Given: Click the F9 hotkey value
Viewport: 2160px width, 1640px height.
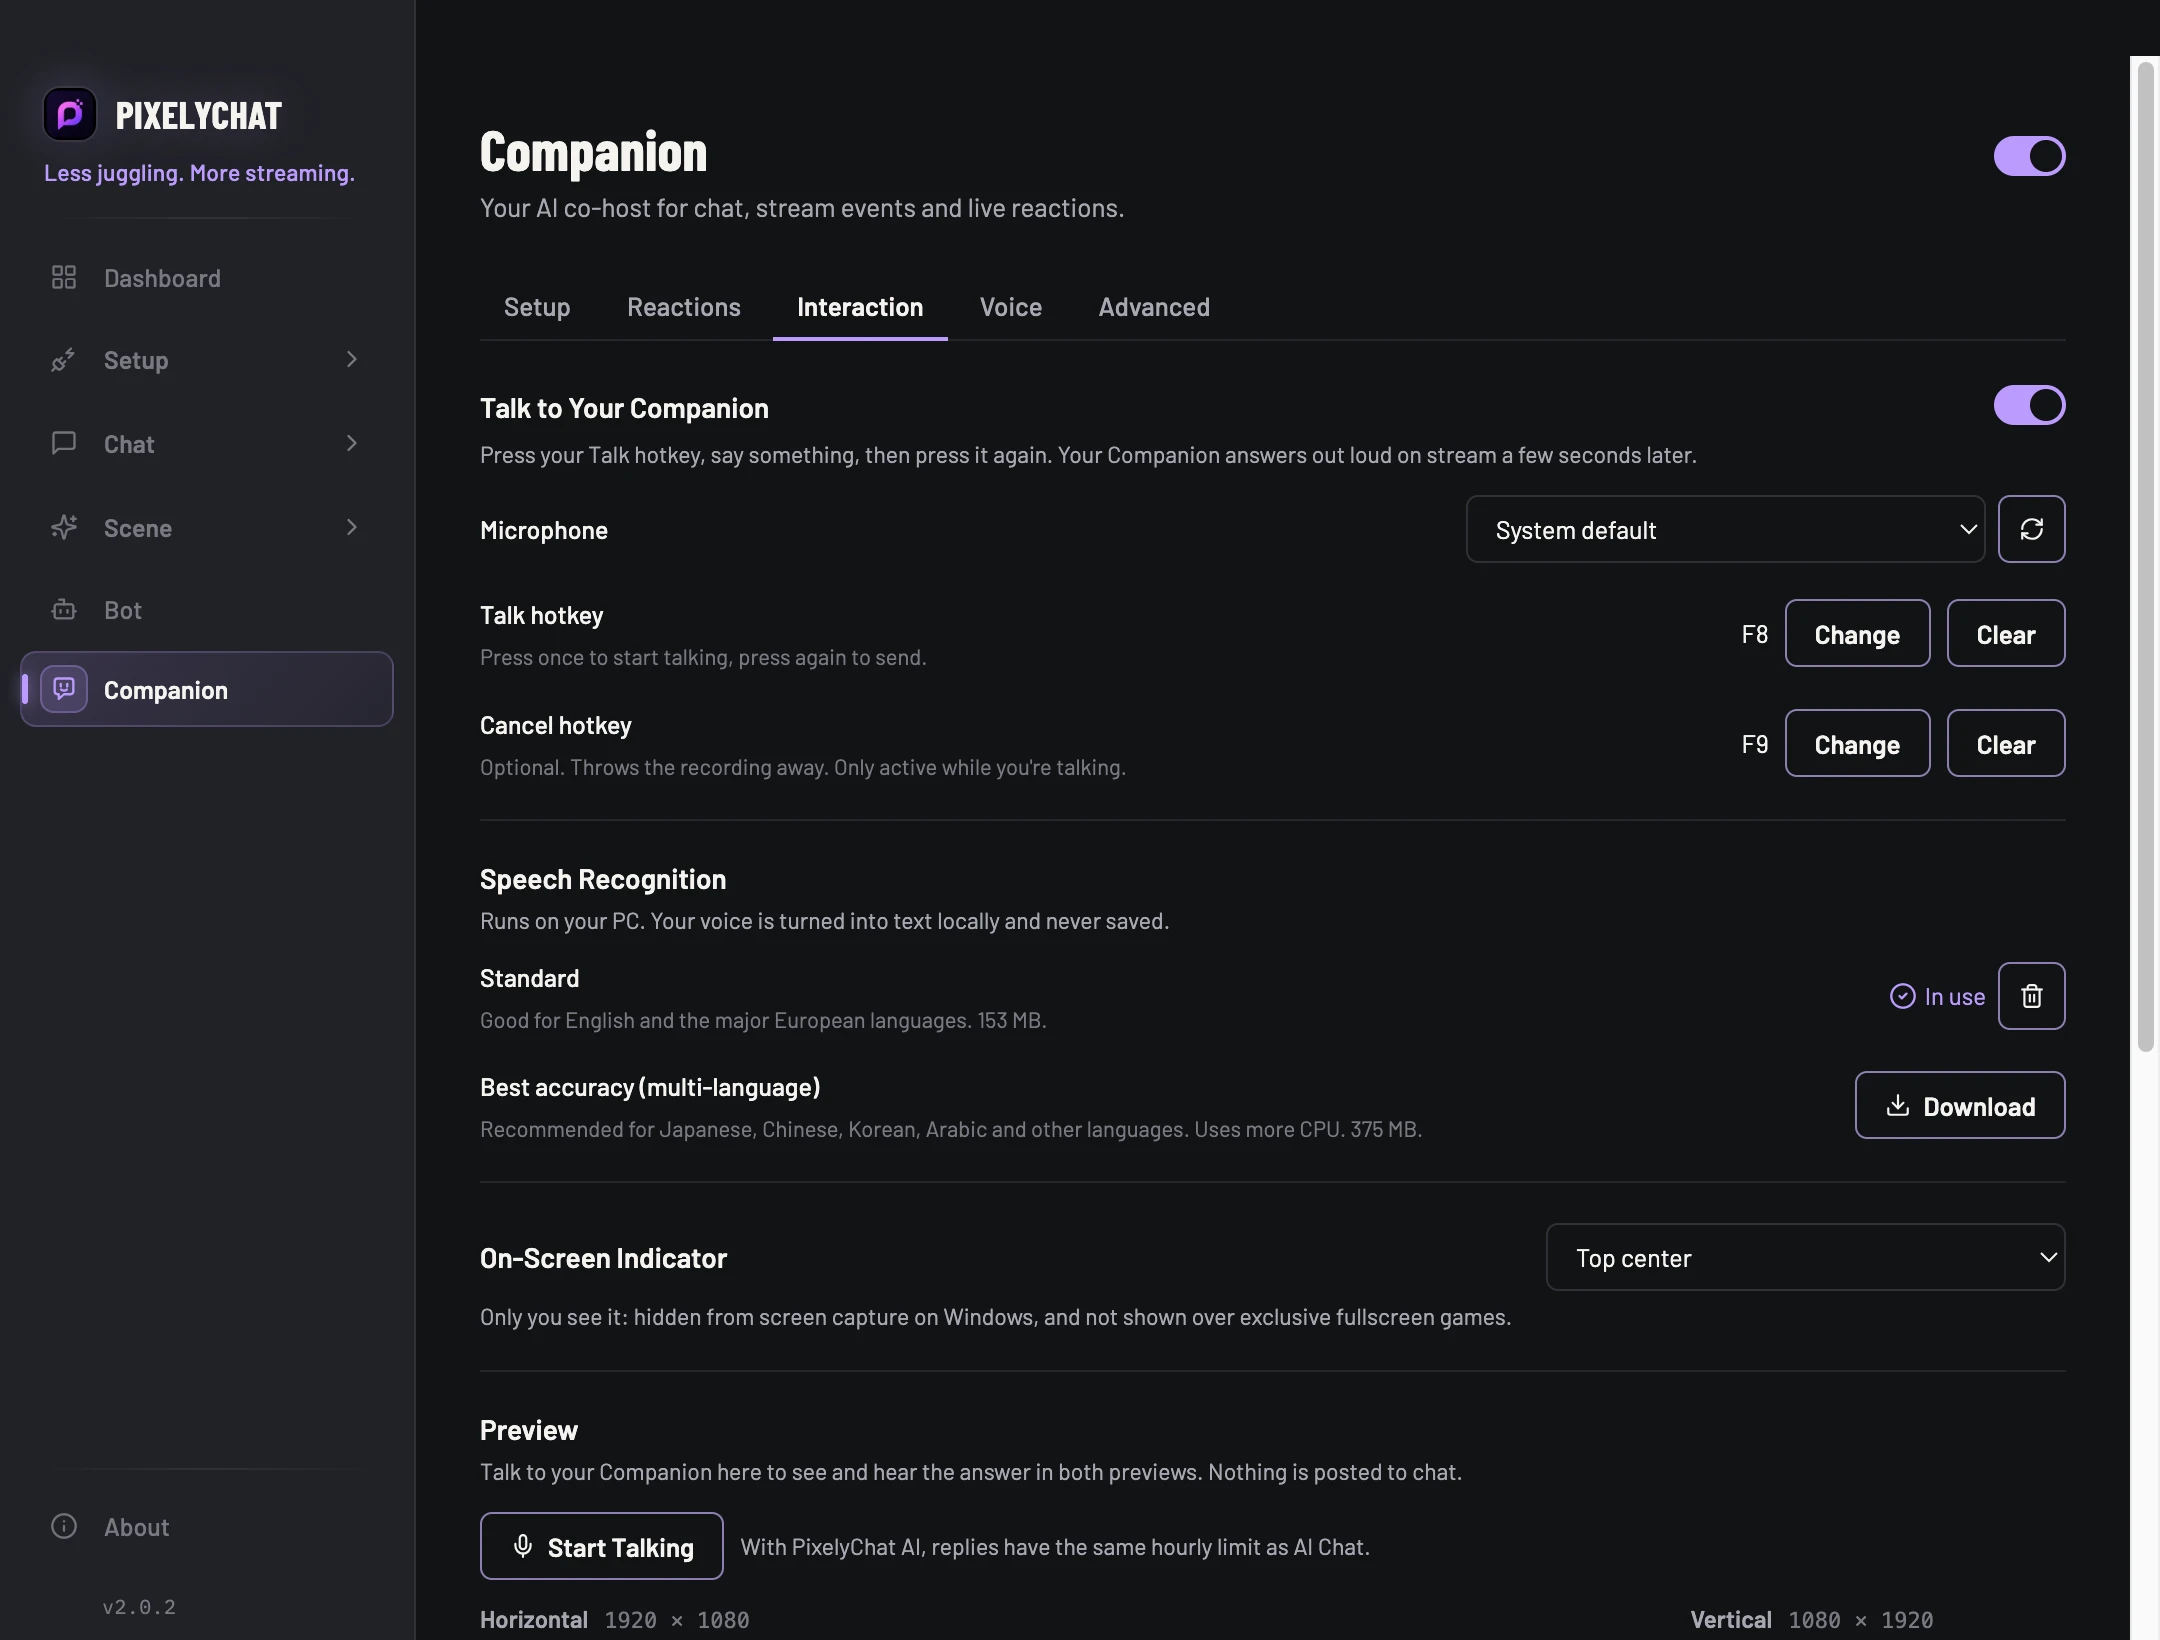Looking at the screenshot, I should (x=1754, y=744).
